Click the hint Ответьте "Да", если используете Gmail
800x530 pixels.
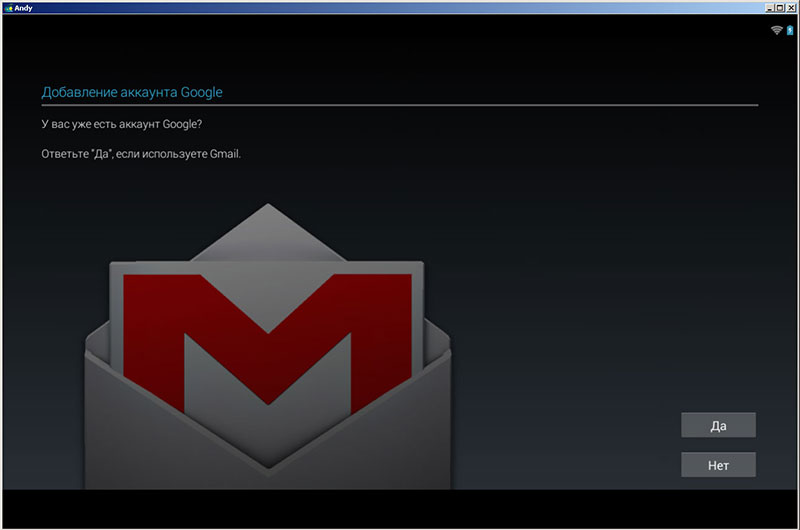point(141,154)
